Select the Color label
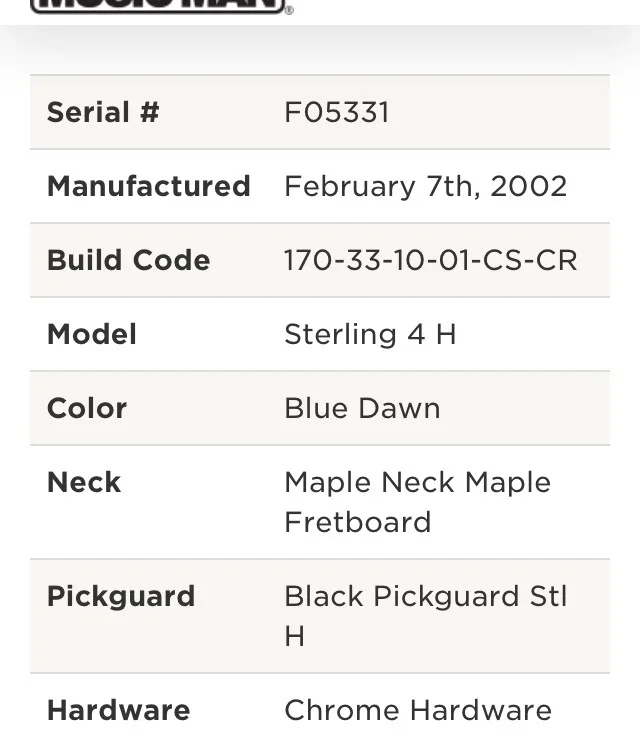This screenshot has width=640, height=751. [87, 408]
